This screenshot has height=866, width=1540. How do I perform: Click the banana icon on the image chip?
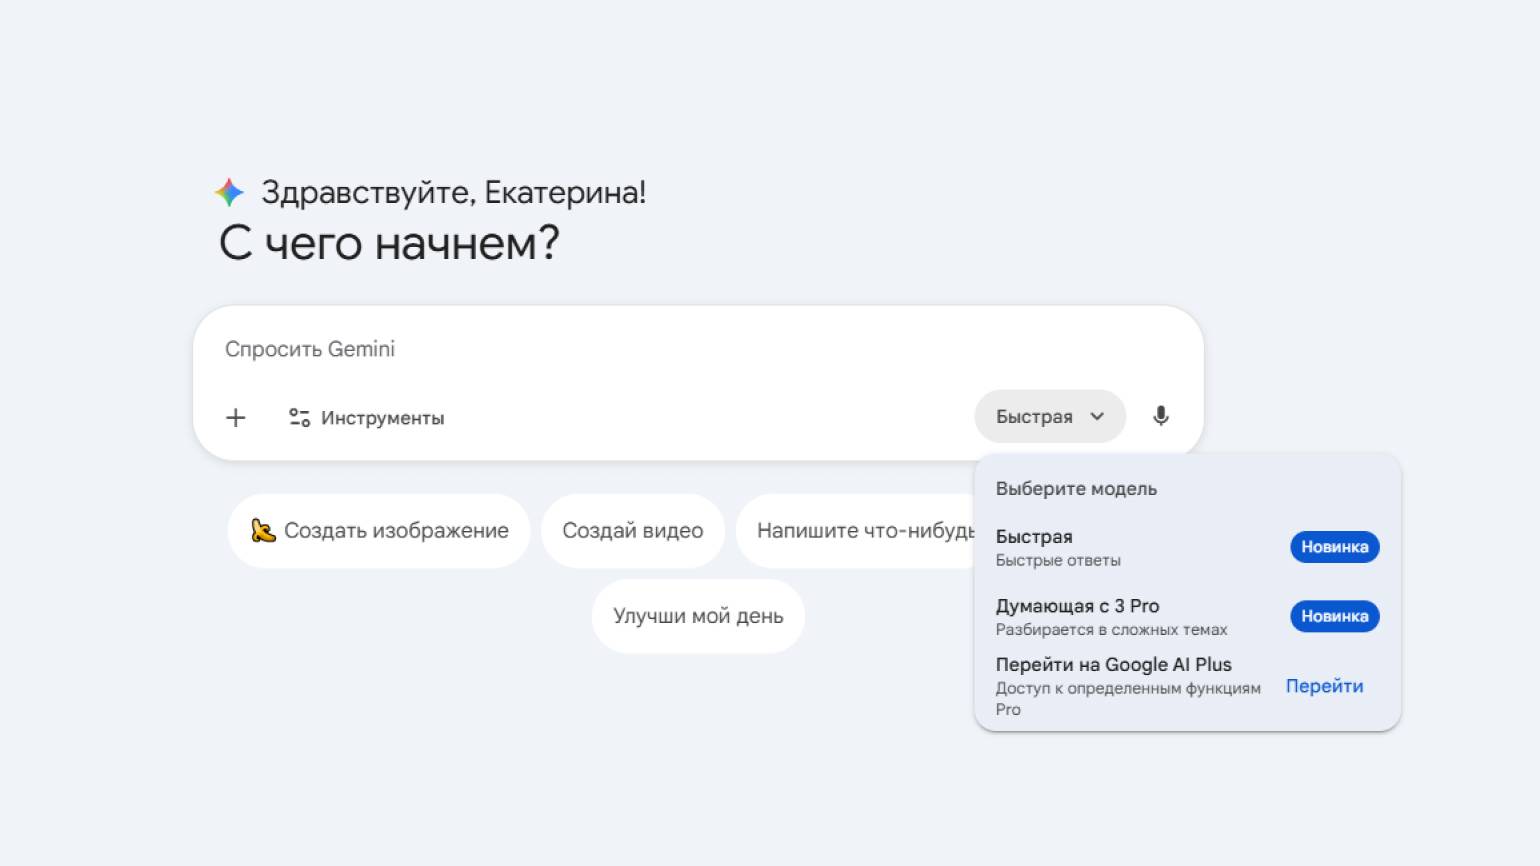pos(263,531)
